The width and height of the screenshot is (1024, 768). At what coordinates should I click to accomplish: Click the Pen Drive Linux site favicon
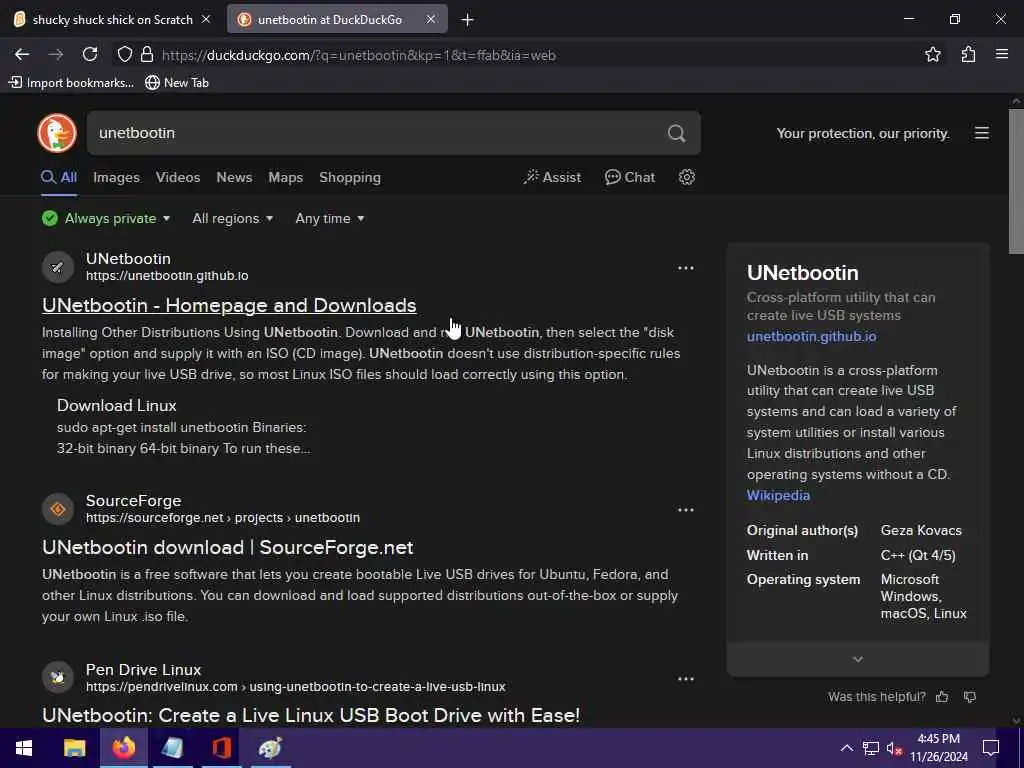pos(57,677)
